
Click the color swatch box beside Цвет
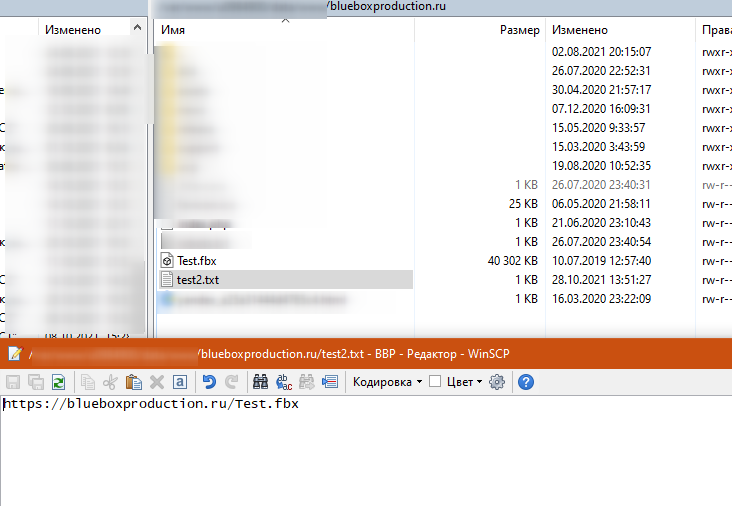click(x=435, y=381)
